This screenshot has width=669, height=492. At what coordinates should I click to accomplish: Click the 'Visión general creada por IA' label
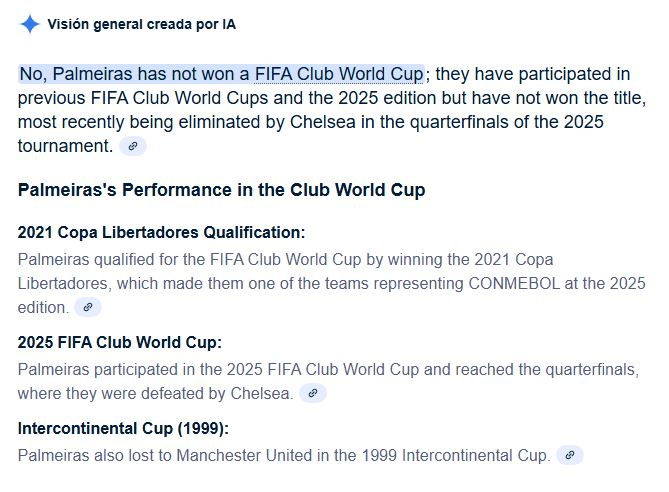(x=142, y=24)
